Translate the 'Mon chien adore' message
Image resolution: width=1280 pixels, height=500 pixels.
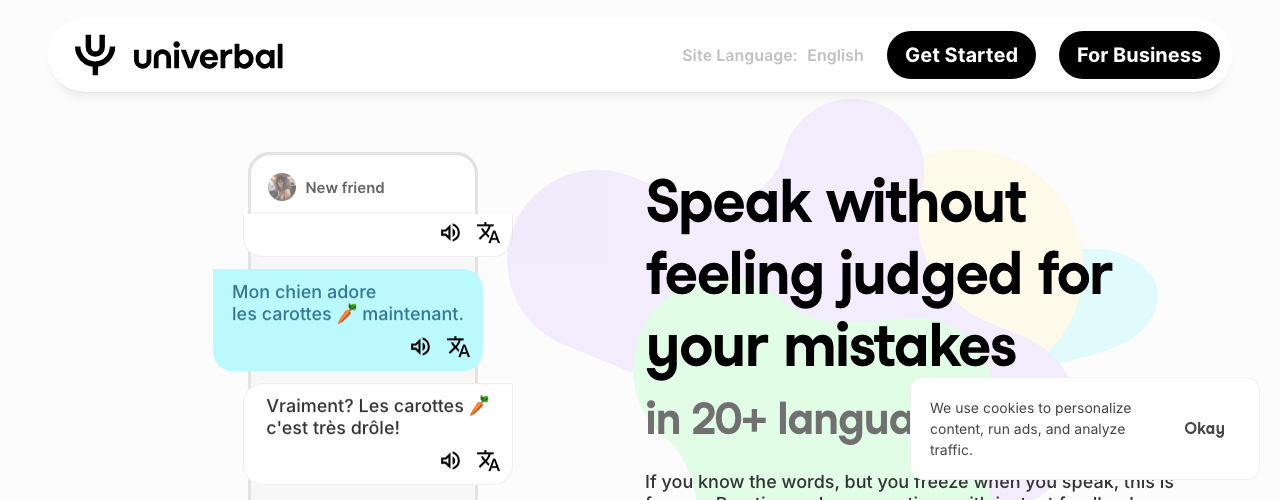pyautogui.click(x=458, y=347)
